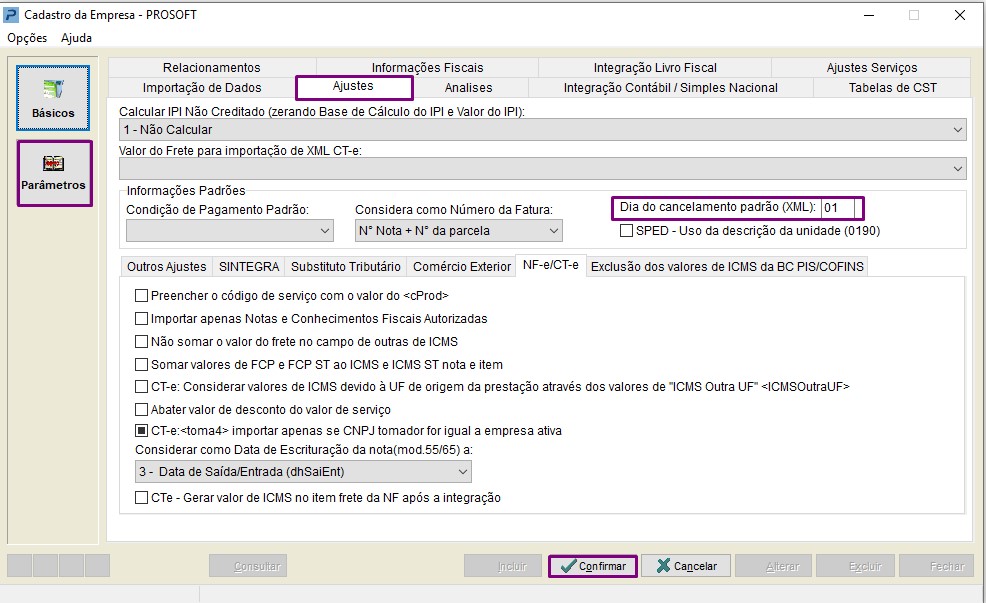The image size is (986, 603).
Task: Check 'CTe - Gerar valor de ICMS no item frete'
Action: pyautogui.click(x=141, y=498)
